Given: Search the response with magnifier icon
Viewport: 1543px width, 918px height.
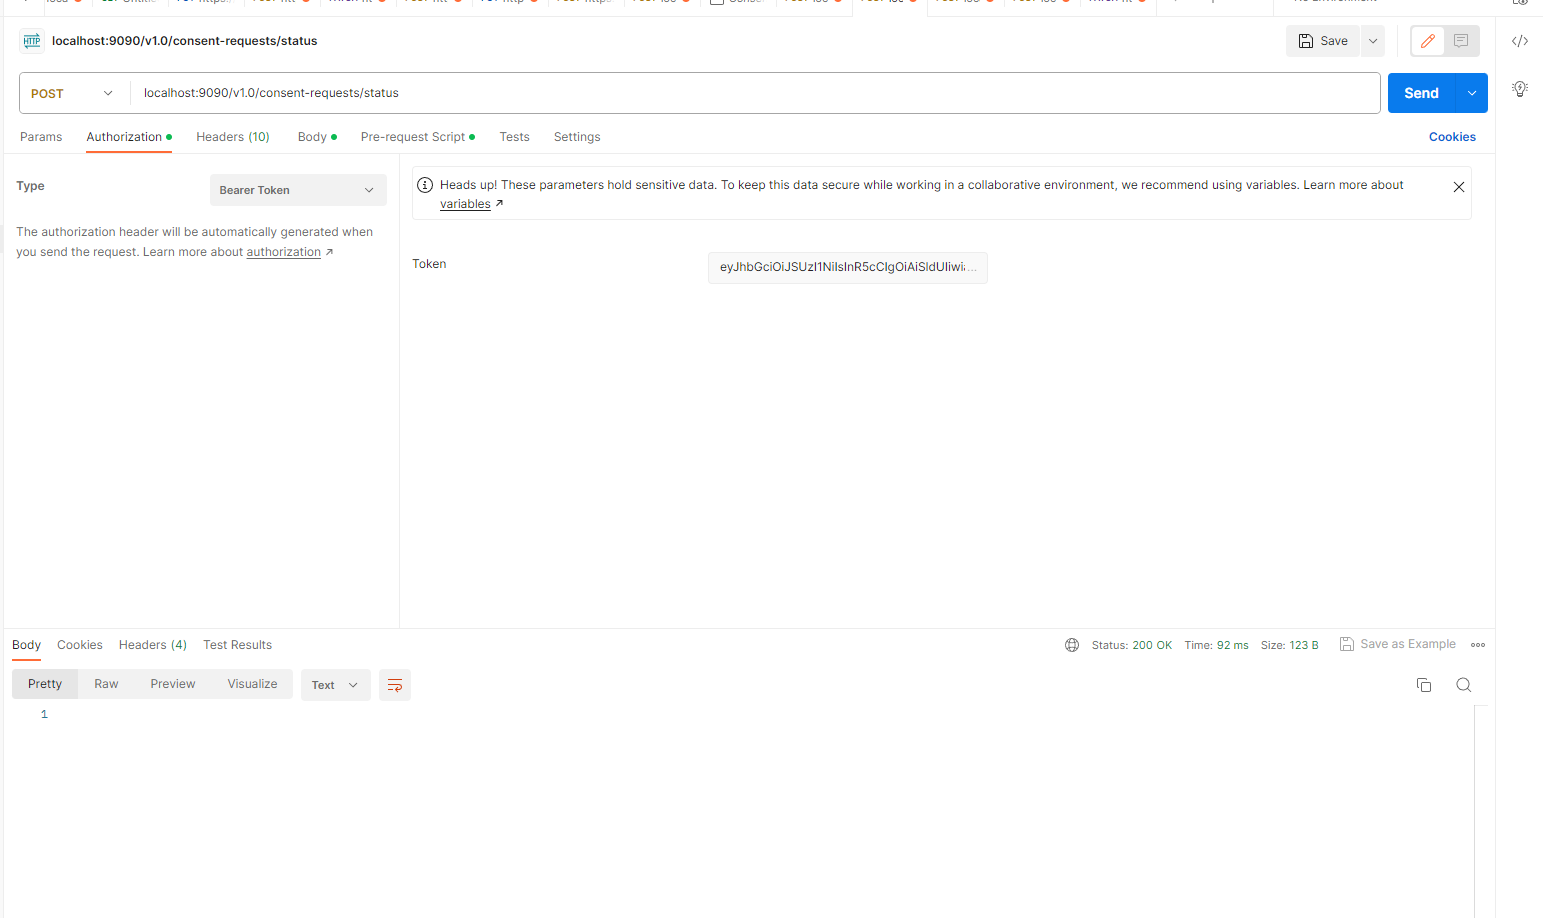Looking at the screenshot, I should pos(1463,685).
